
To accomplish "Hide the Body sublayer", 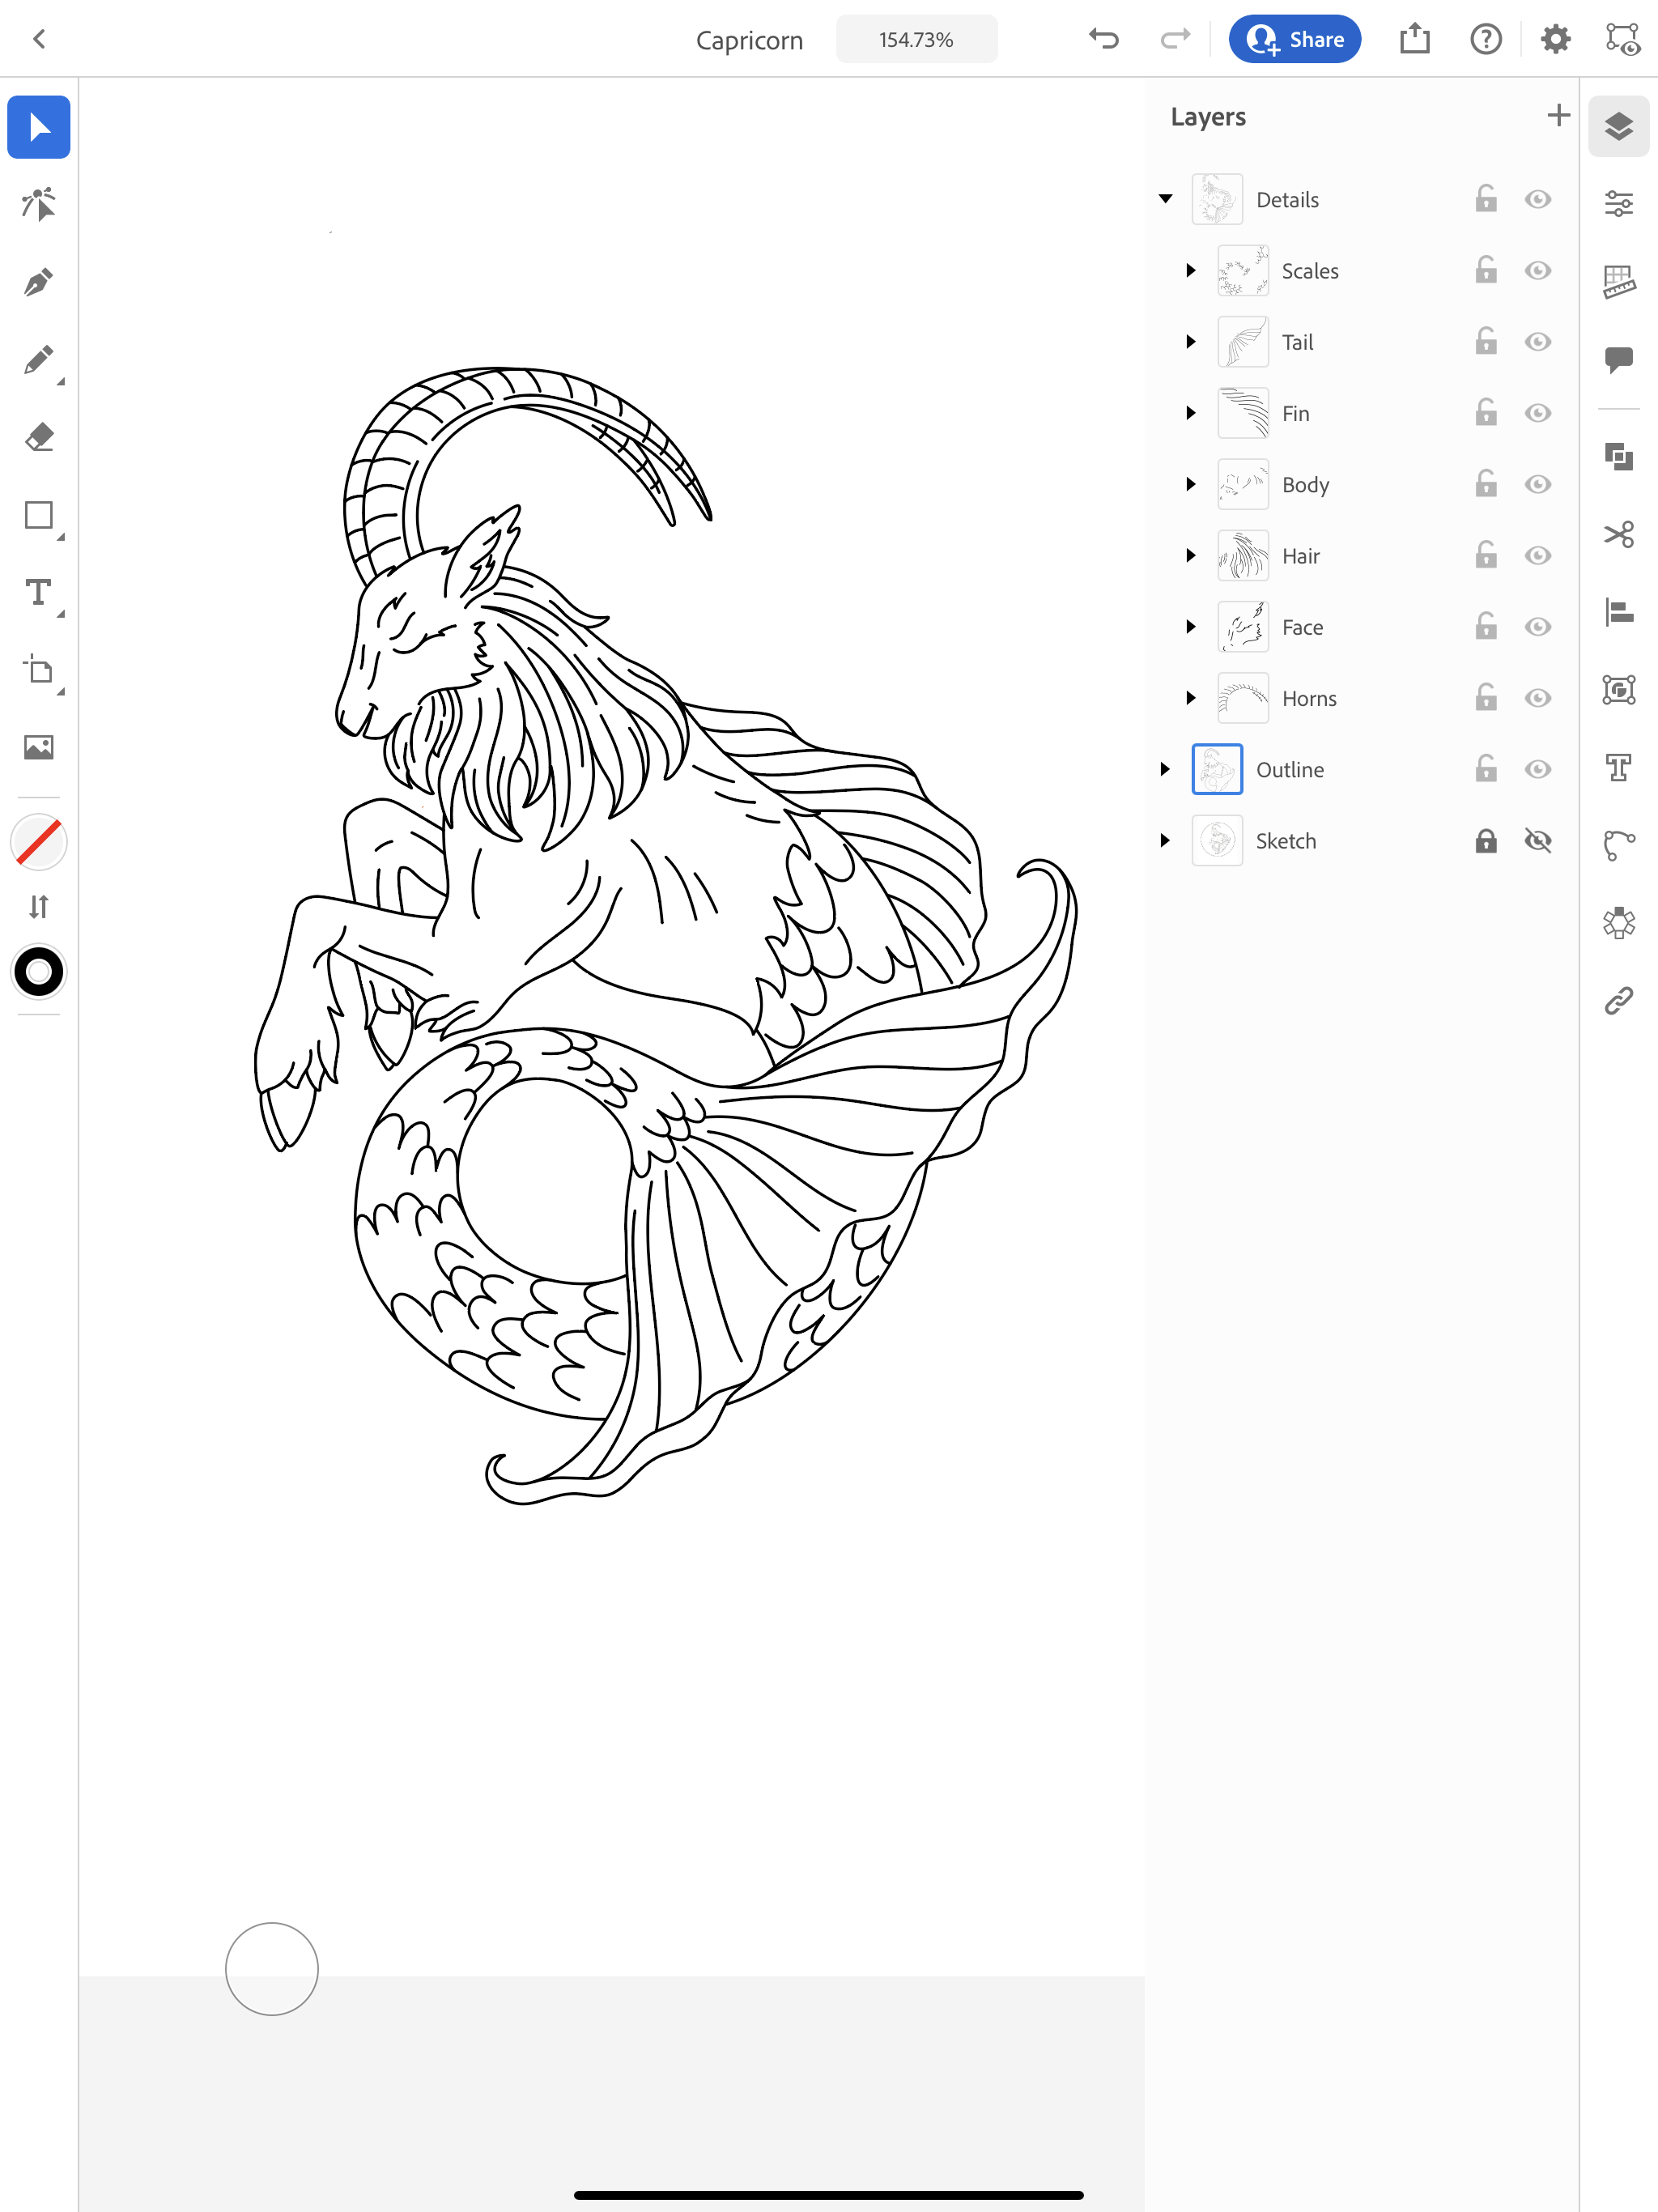I will pyautogui.click(x=1538, y=484).
